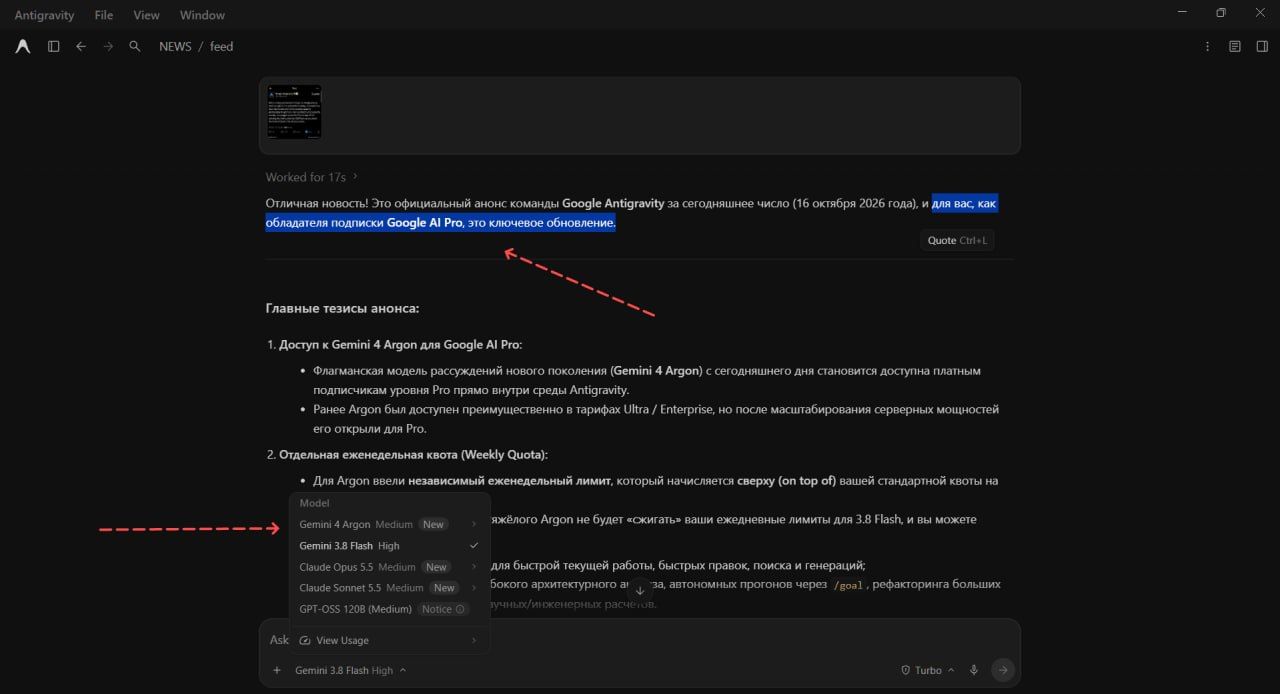Open the Window menu
The image size is (1280, 694).
(202, 15)
